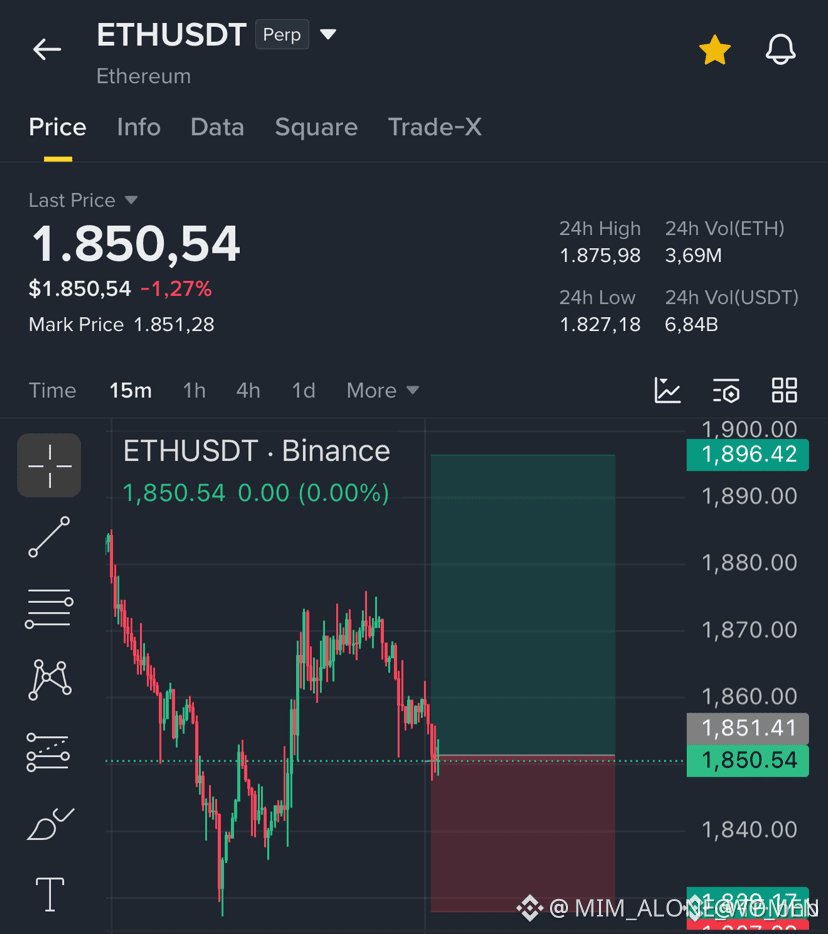Expand the ETHUSDT Perp pair selector arrow
Viewport: 828px width, 934px height.
(x=328, y=35)
